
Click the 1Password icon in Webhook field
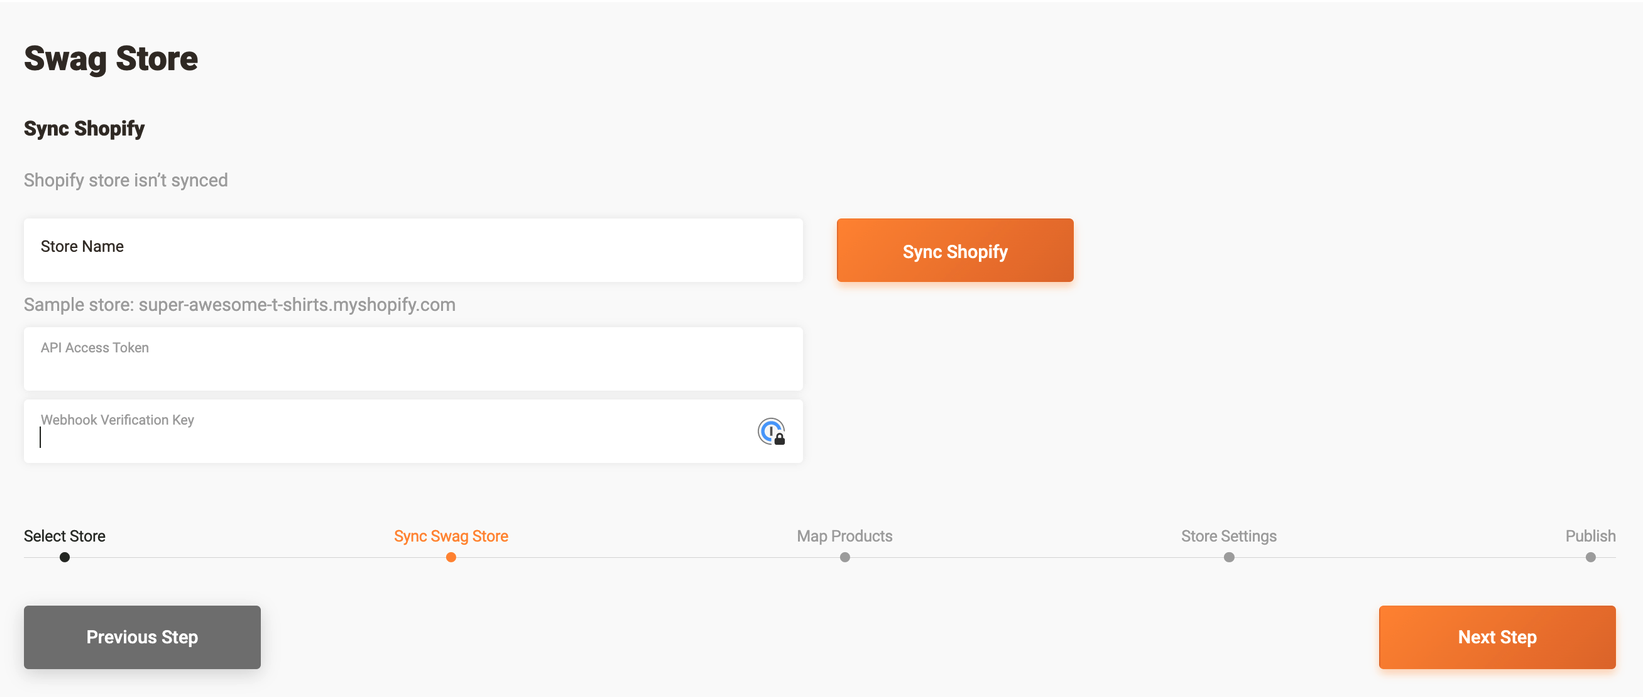(x=771, y=432)
